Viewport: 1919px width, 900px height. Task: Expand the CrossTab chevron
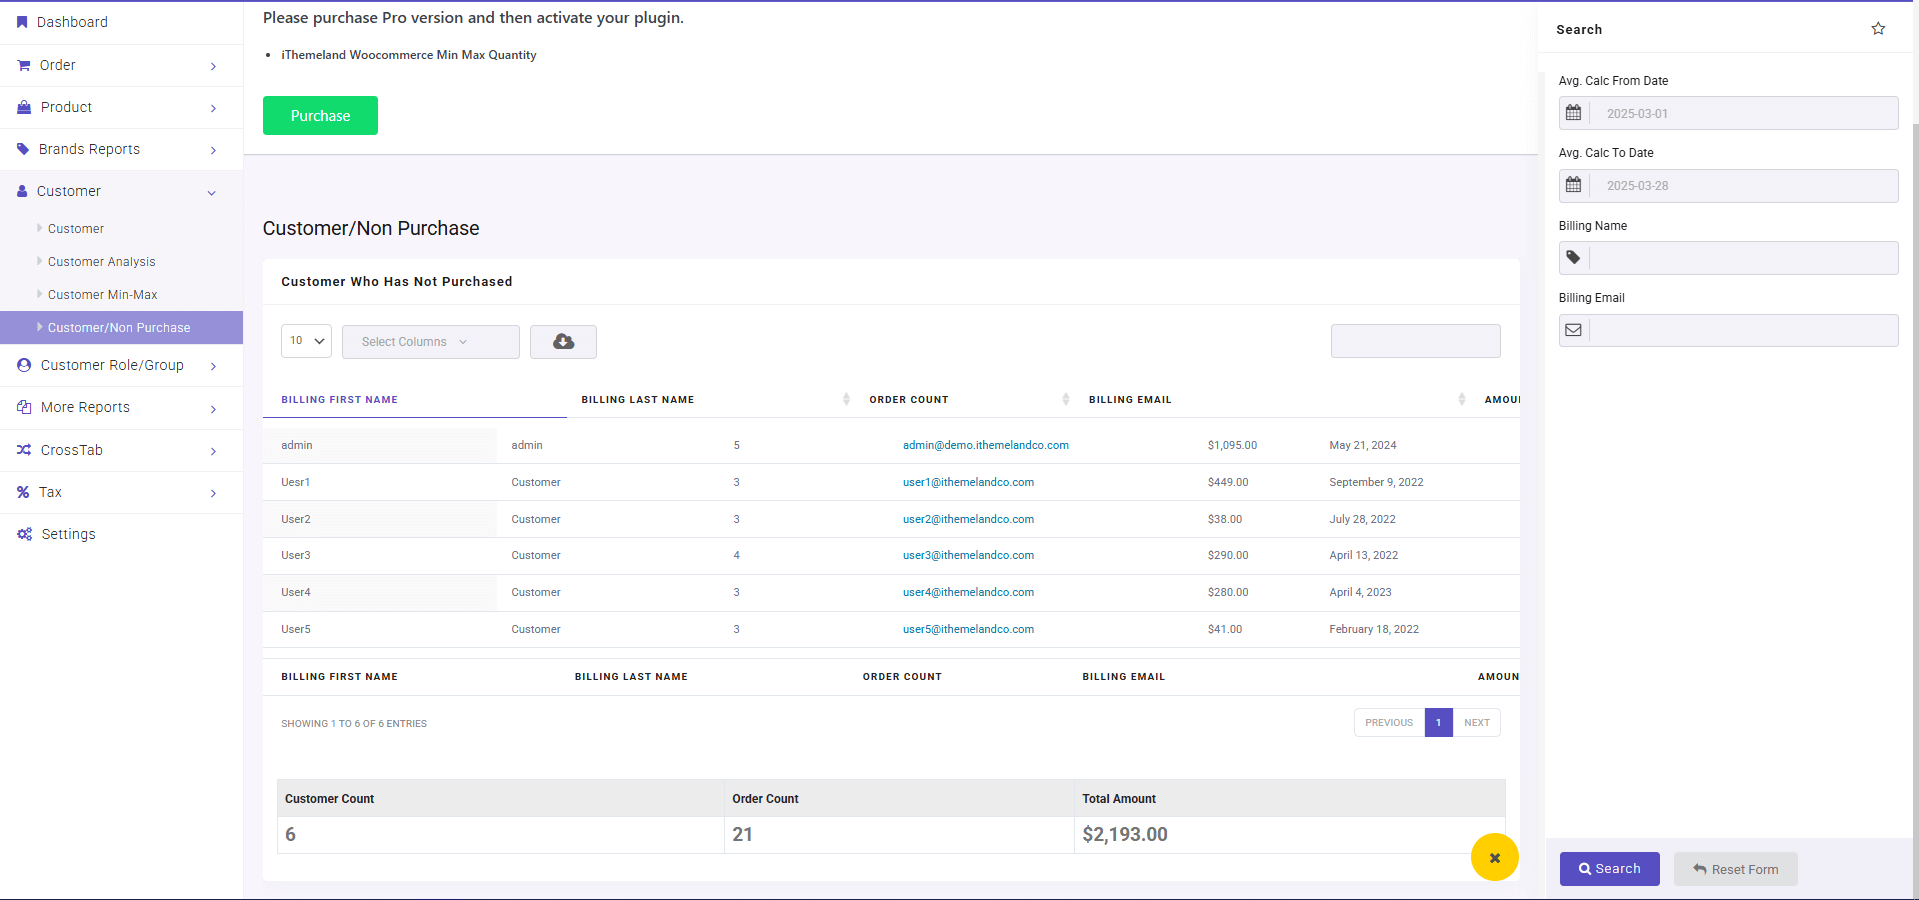213,451
